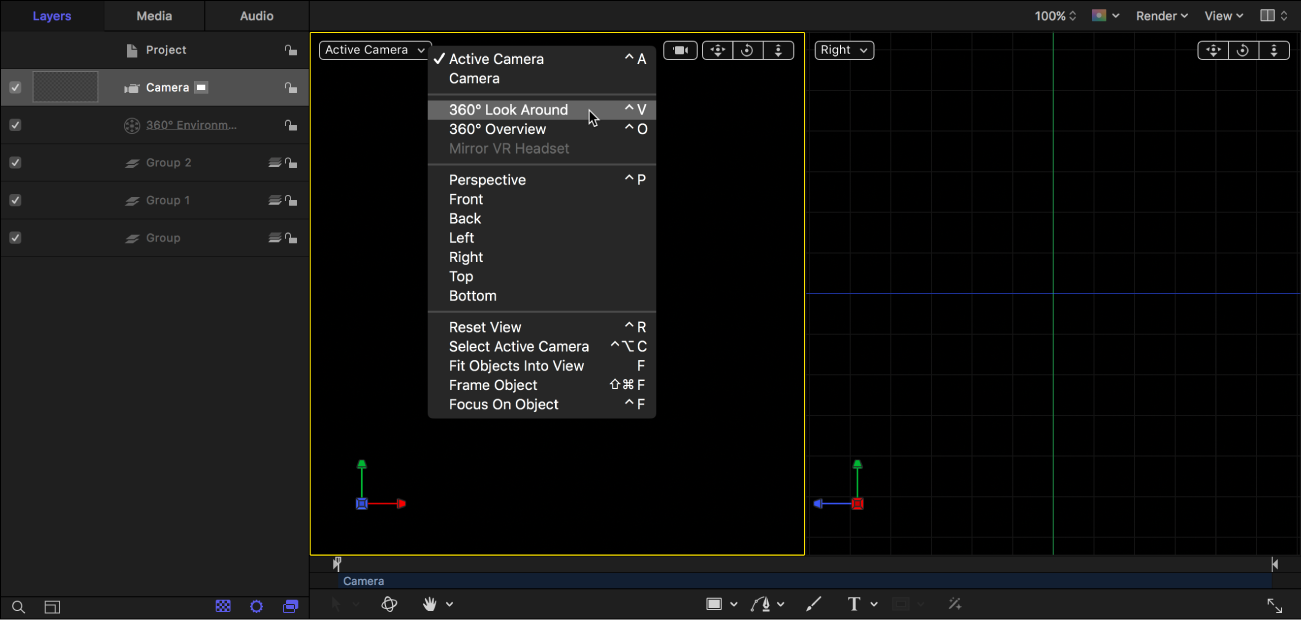Image resolution: width=1302 pixels, height=620 pixels.
Task: Open the Right view popup in the second viewport
Action: pyautogui.click(x=843, y=49)
